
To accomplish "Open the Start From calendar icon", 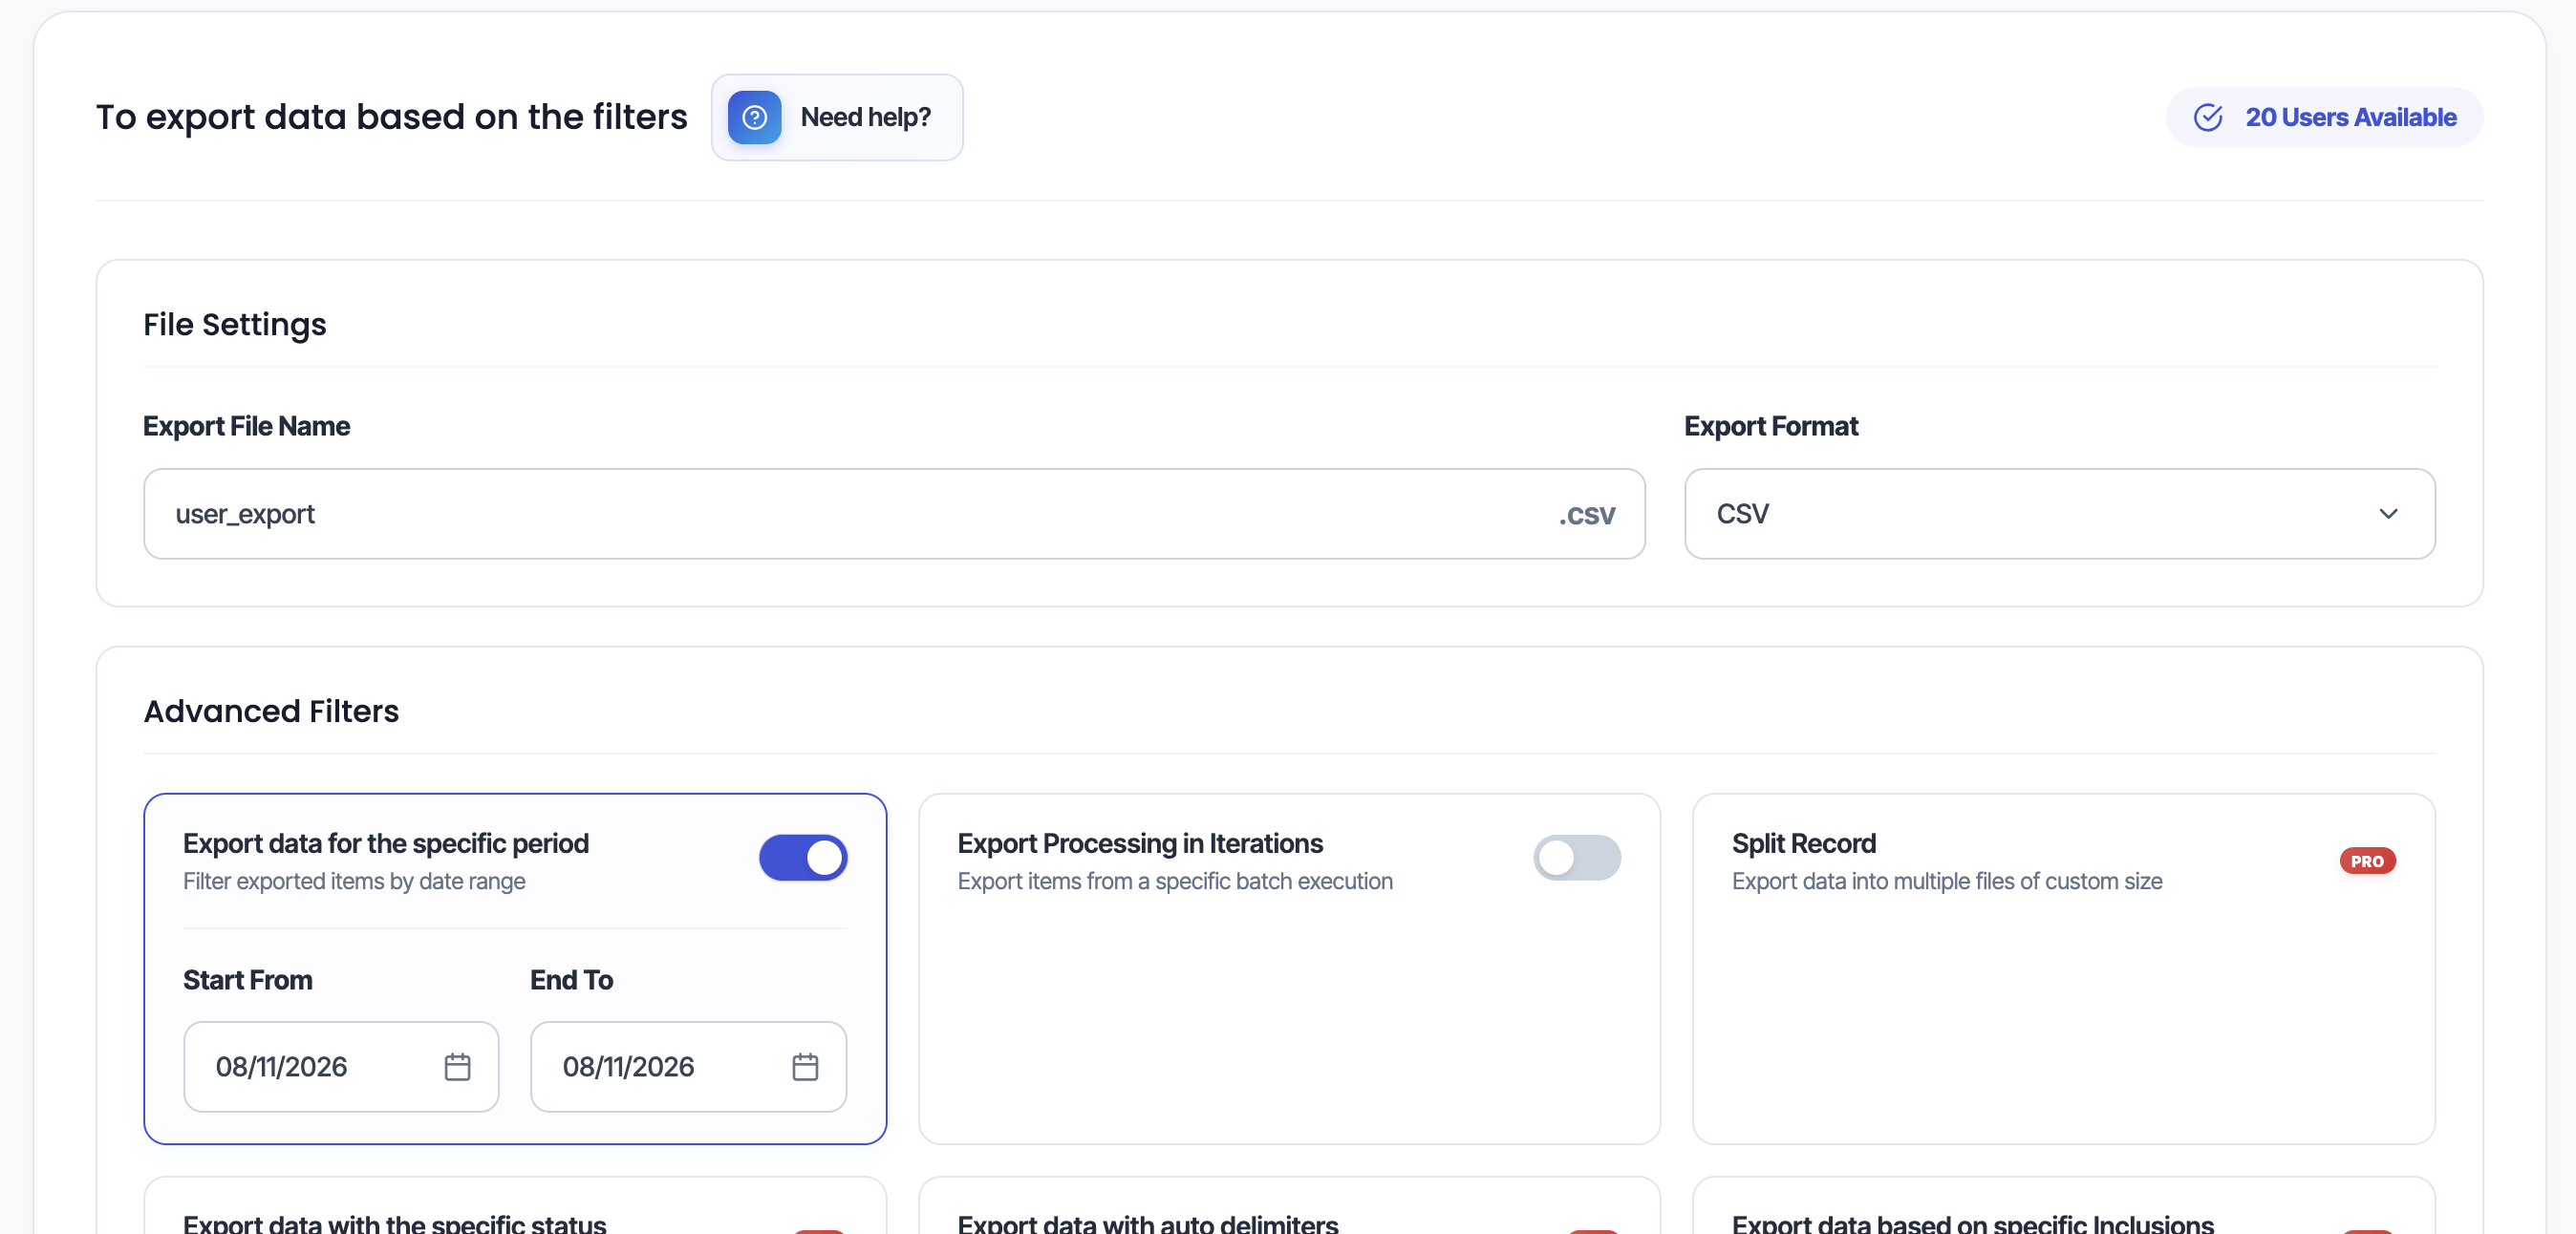I will [x=457, y=1067].
